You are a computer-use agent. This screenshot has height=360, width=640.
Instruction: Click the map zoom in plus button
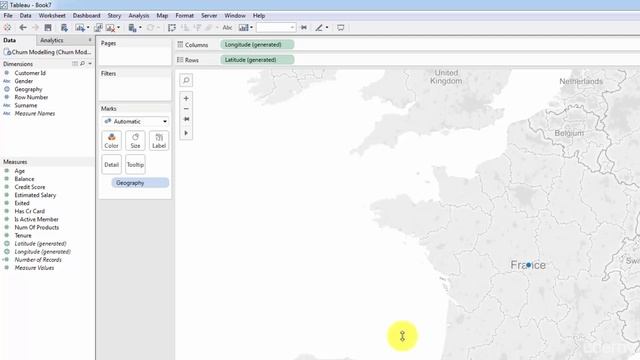[x=186, y=98]
